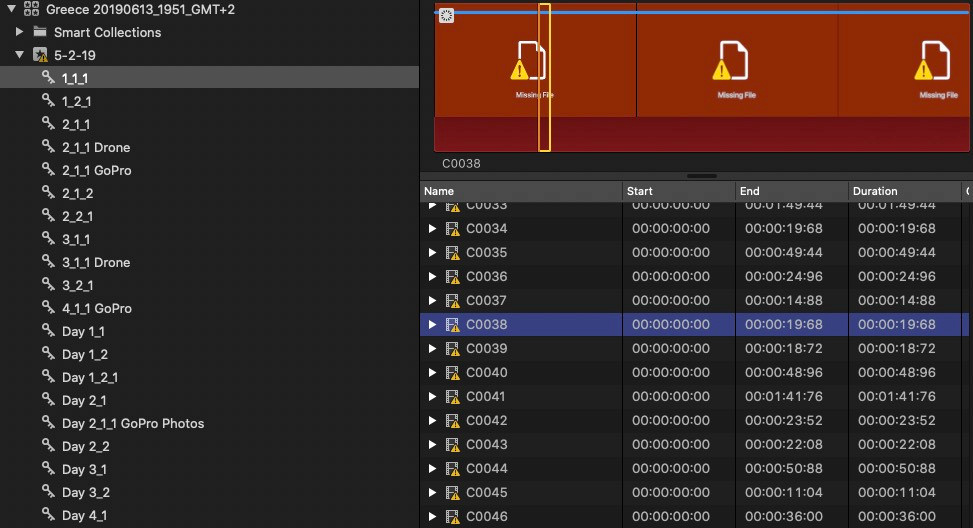Screen dimensions: 973x528
Task: Click the key icon beside Day 2_1
Action: point(48,398)
